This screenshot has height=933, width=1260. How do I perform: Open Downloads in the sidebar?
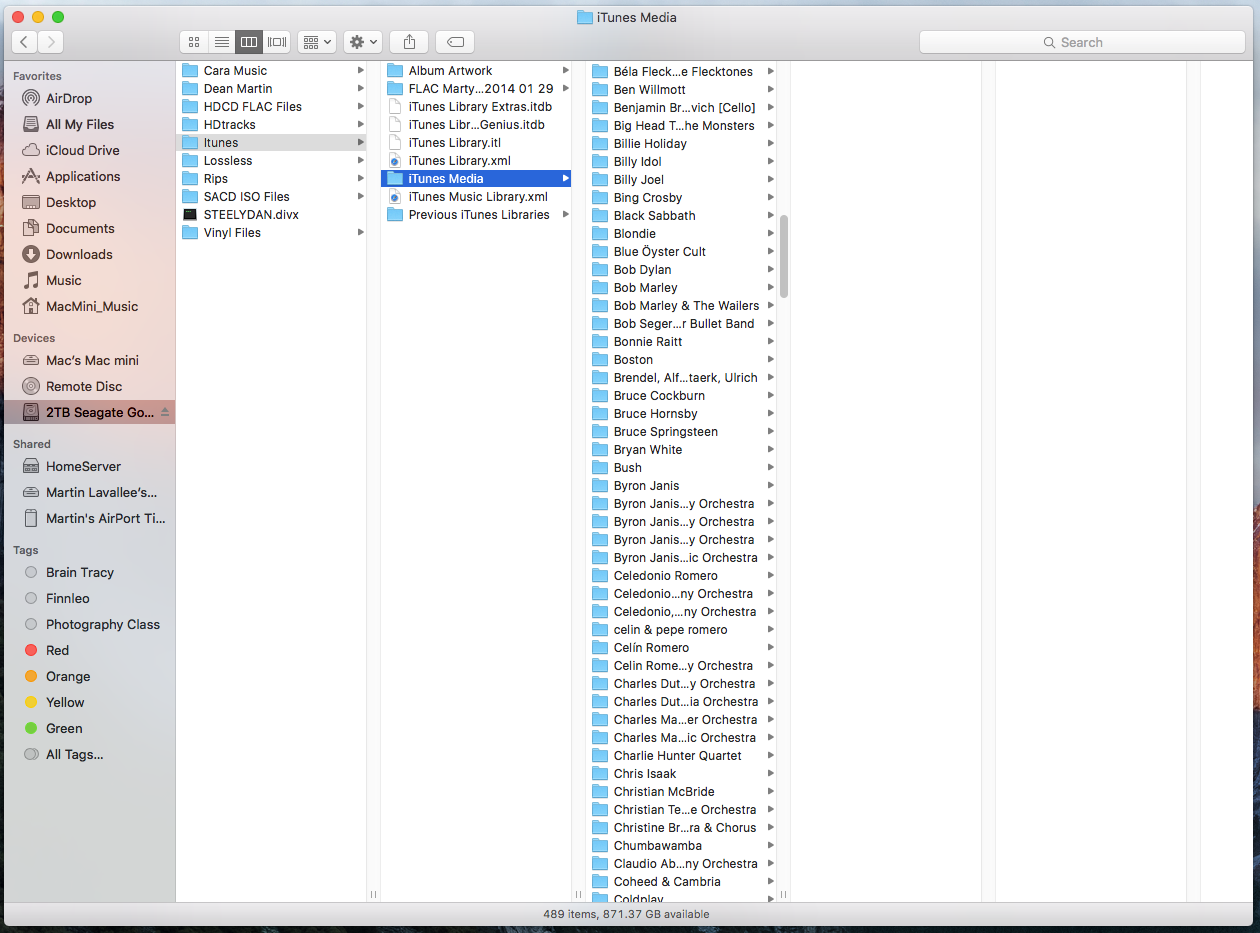(88, 254)
